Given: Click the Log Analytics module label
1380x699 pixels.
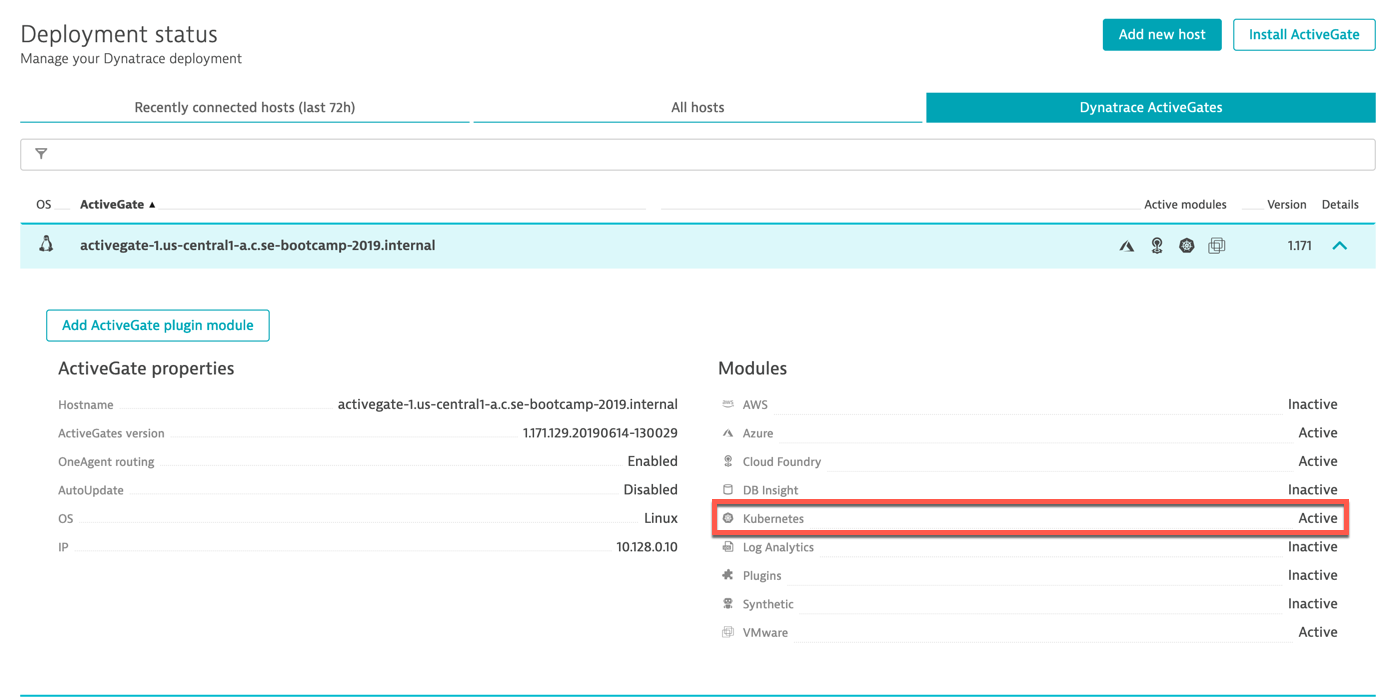Looking at the screenshot, I should (x=778, y=548).
